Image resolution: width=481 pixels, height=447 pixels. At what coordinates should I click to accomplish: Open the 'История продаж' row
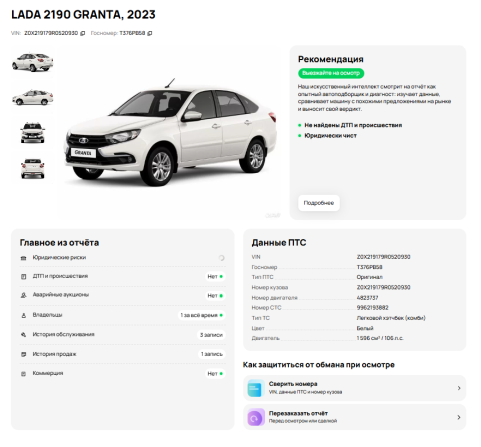click(123, 354)
